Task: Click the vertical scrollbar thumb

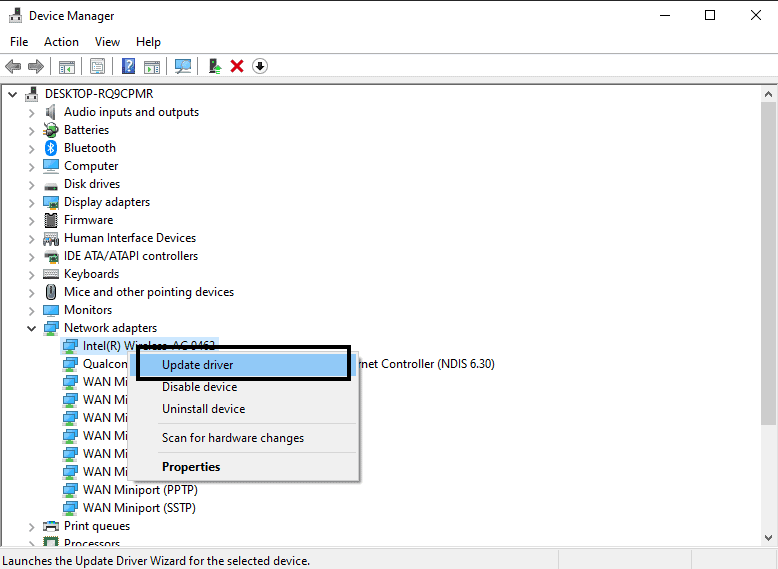Action: pos(768,263)
